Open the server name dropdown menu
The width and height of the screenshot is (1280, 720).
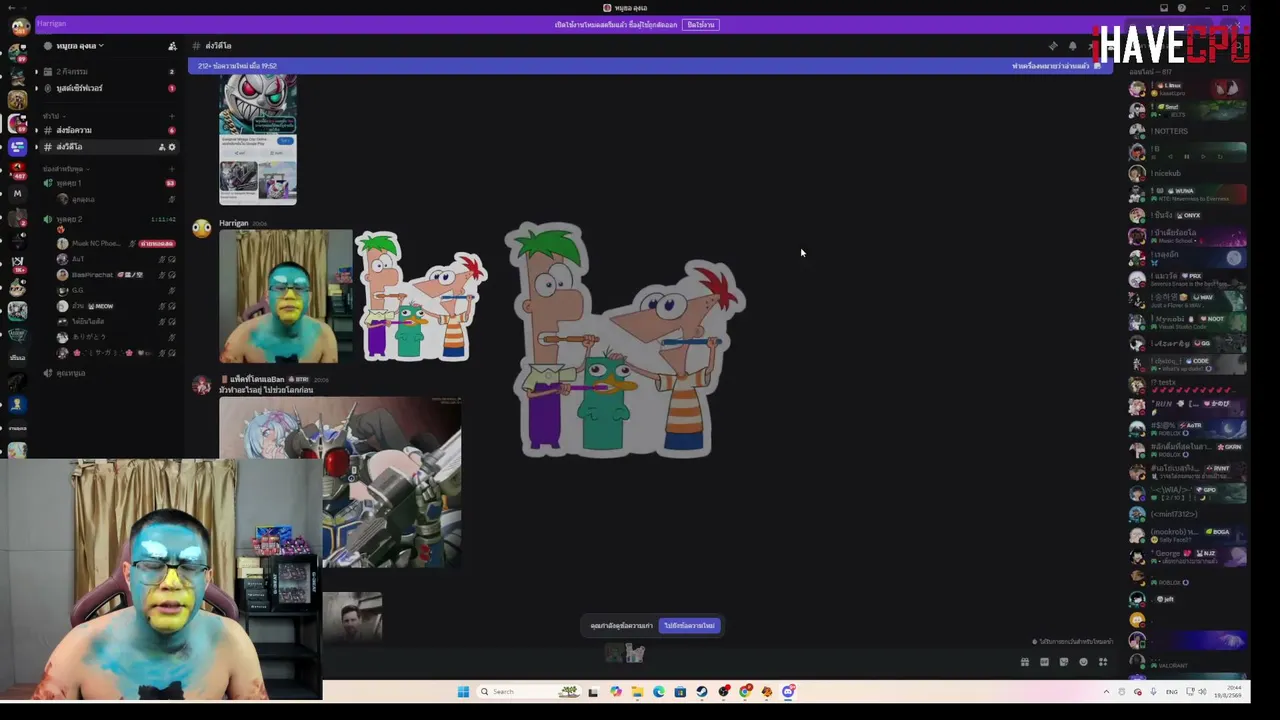(80, 46)
